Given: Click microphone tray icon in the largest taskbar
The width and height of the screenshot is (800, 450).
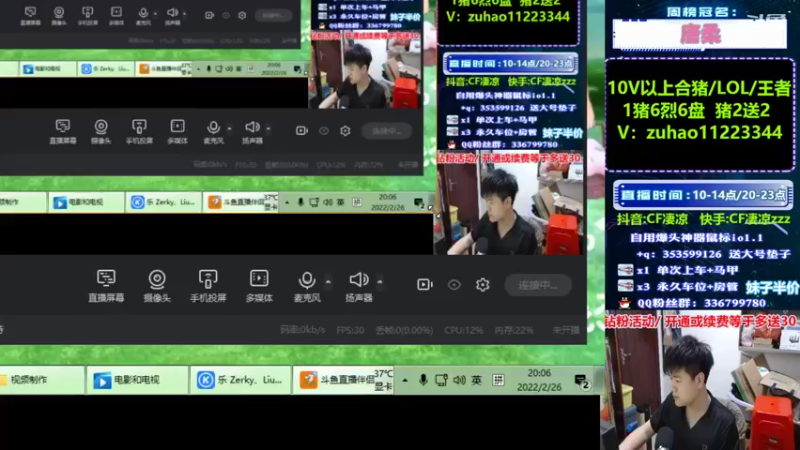Looking at the screenshot, I should (423, 380).
